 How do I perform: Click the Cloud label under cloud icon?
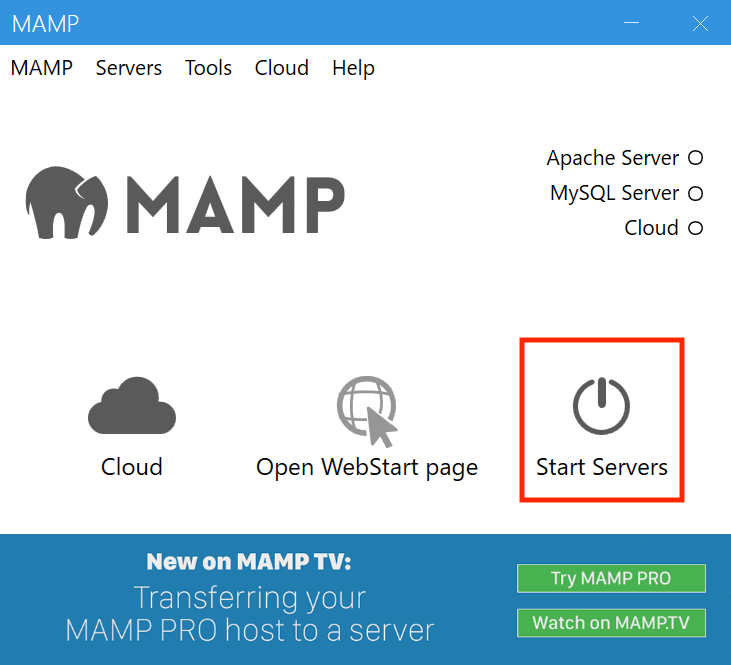[132, 467]
